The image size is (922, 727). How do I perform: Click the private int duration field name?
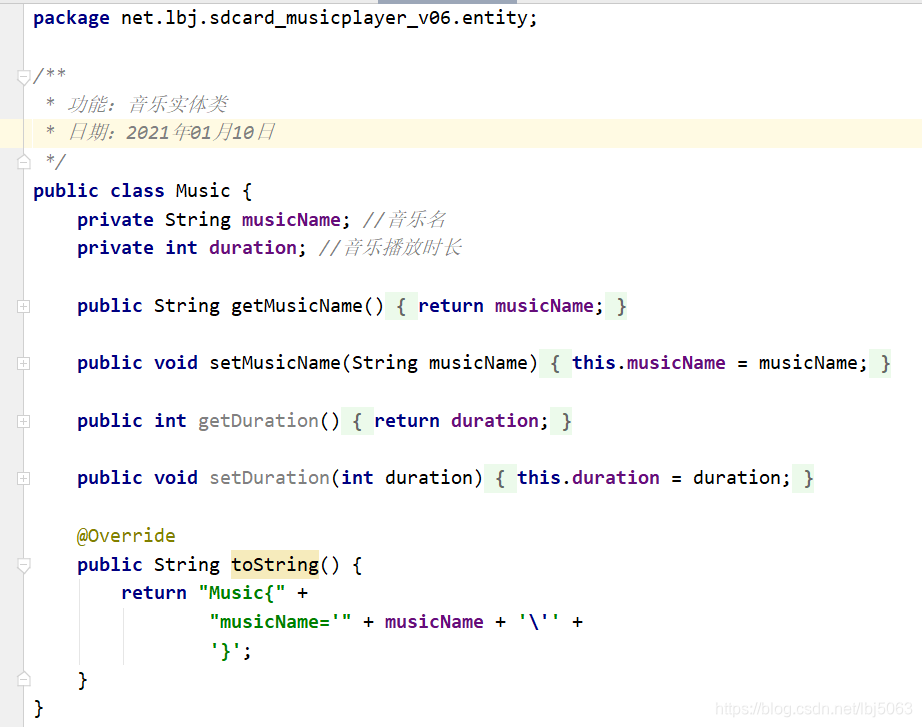253,248
